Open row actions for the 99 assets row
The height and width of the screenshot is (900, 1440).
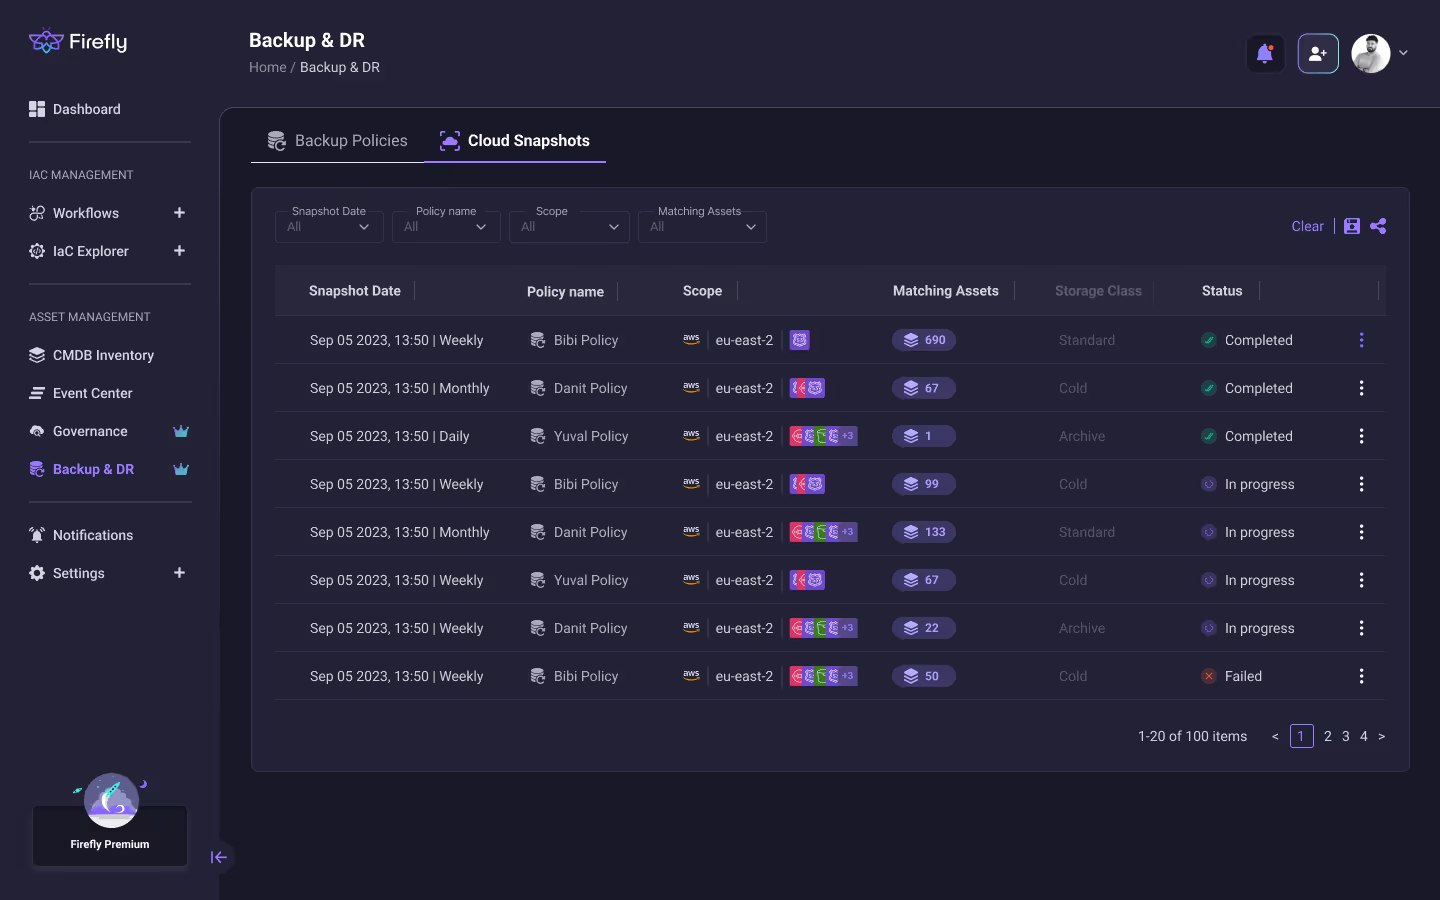(x=1361, y=484)
